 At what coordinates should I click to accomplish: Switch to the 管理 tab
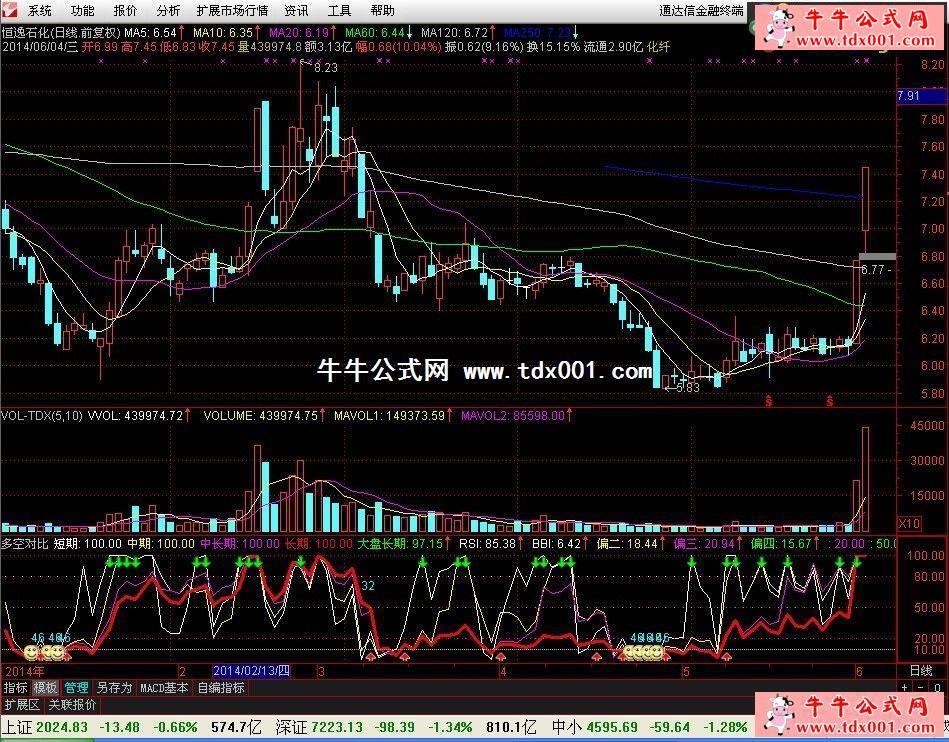point(76,688)
